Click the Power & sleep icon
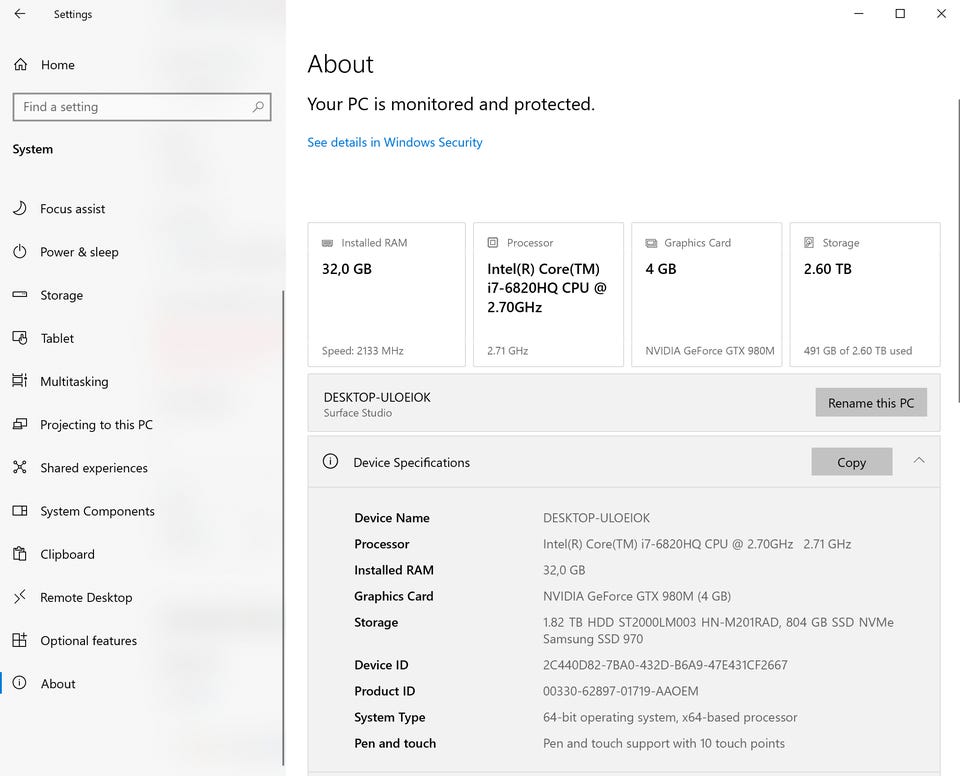 (20, 252)
